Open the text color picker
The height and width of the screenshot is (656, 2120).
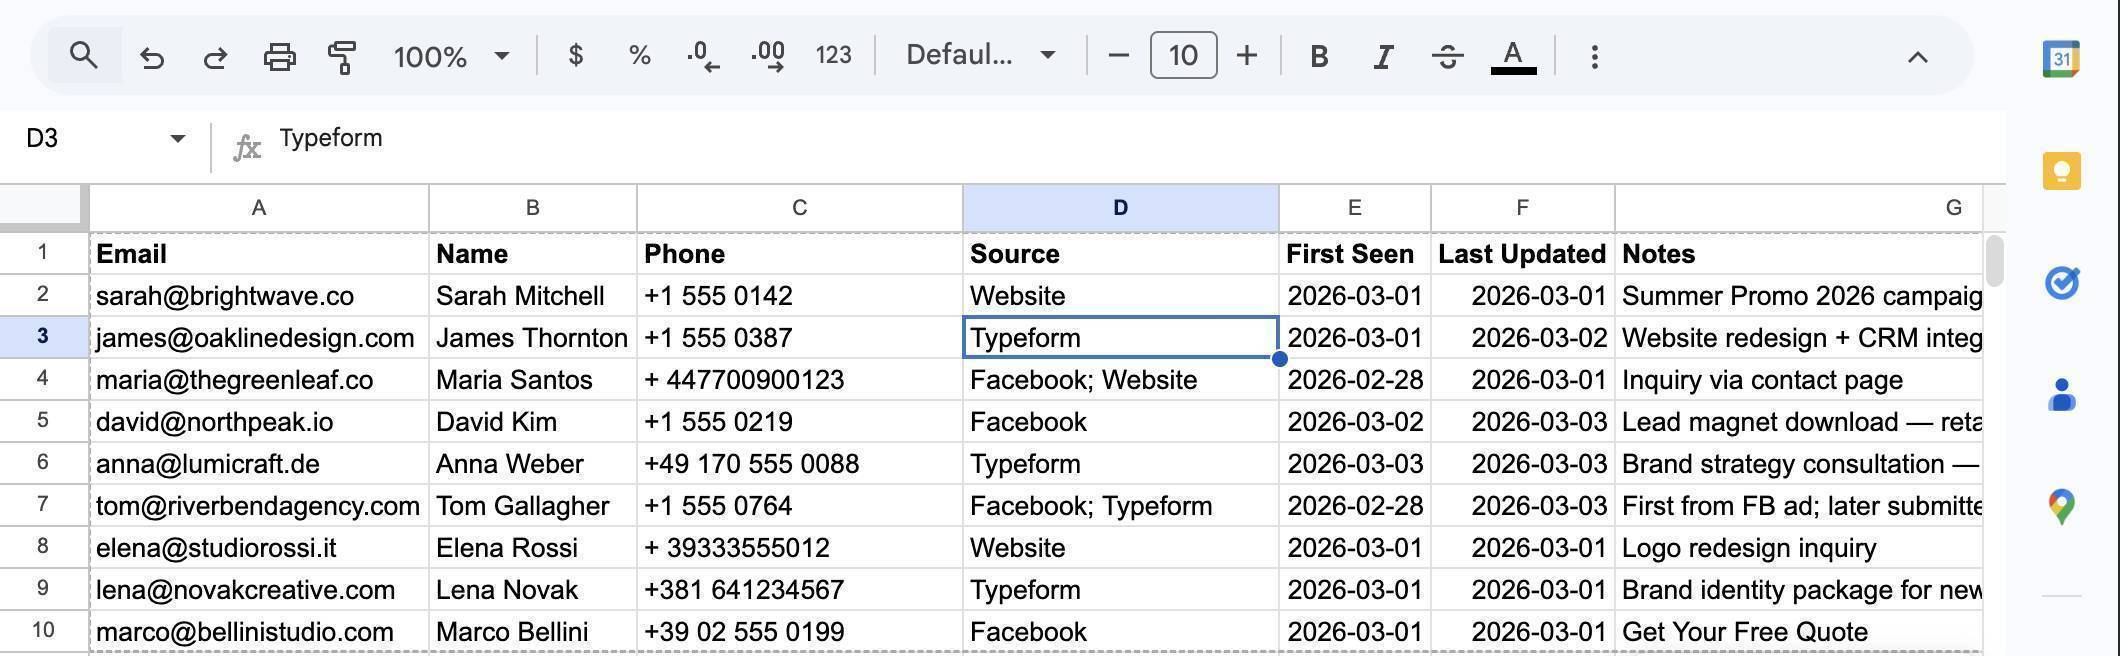pyautogui.click(x=1513, y=56)
